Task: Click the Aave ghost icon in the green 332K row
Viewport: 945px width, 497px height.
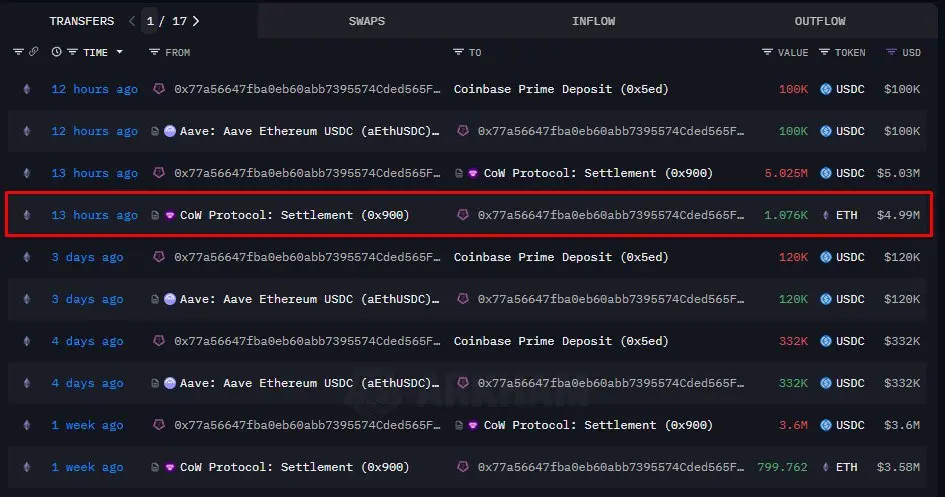Action: click(170, 383)
